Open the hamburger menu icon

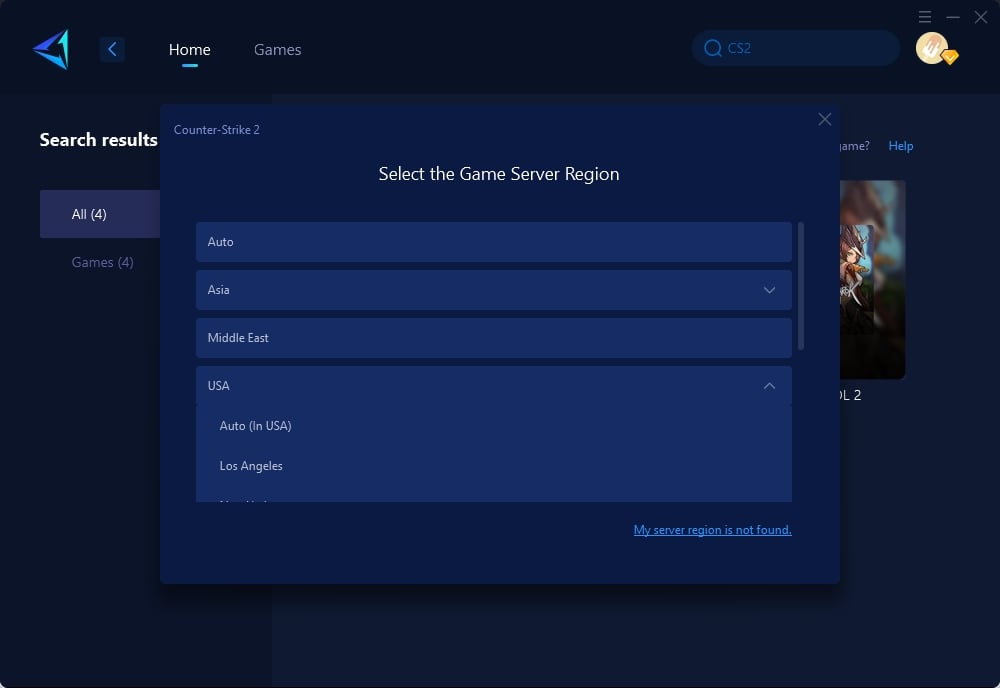(925, 17)
